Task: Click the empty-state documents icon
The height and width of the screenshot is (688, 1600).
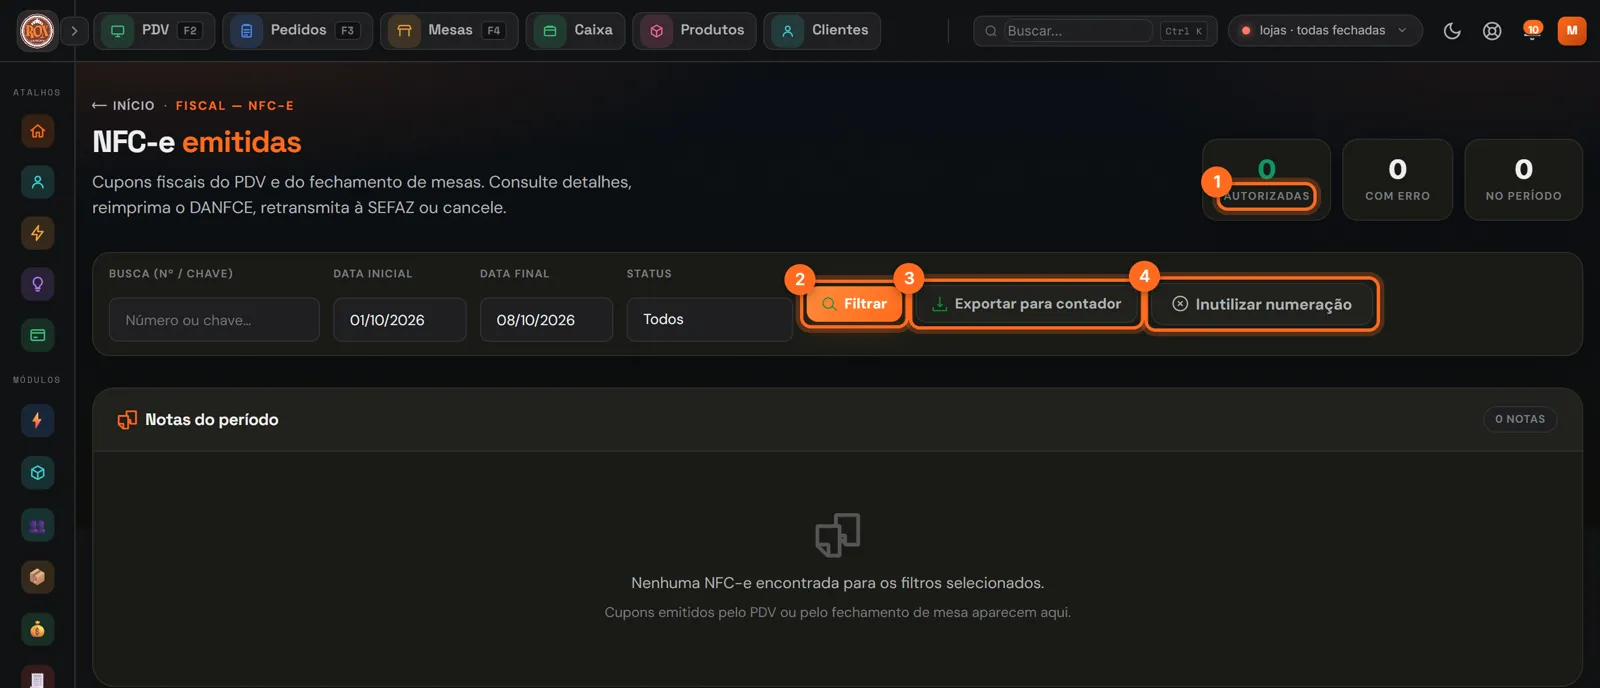Action: pos(838,535)
